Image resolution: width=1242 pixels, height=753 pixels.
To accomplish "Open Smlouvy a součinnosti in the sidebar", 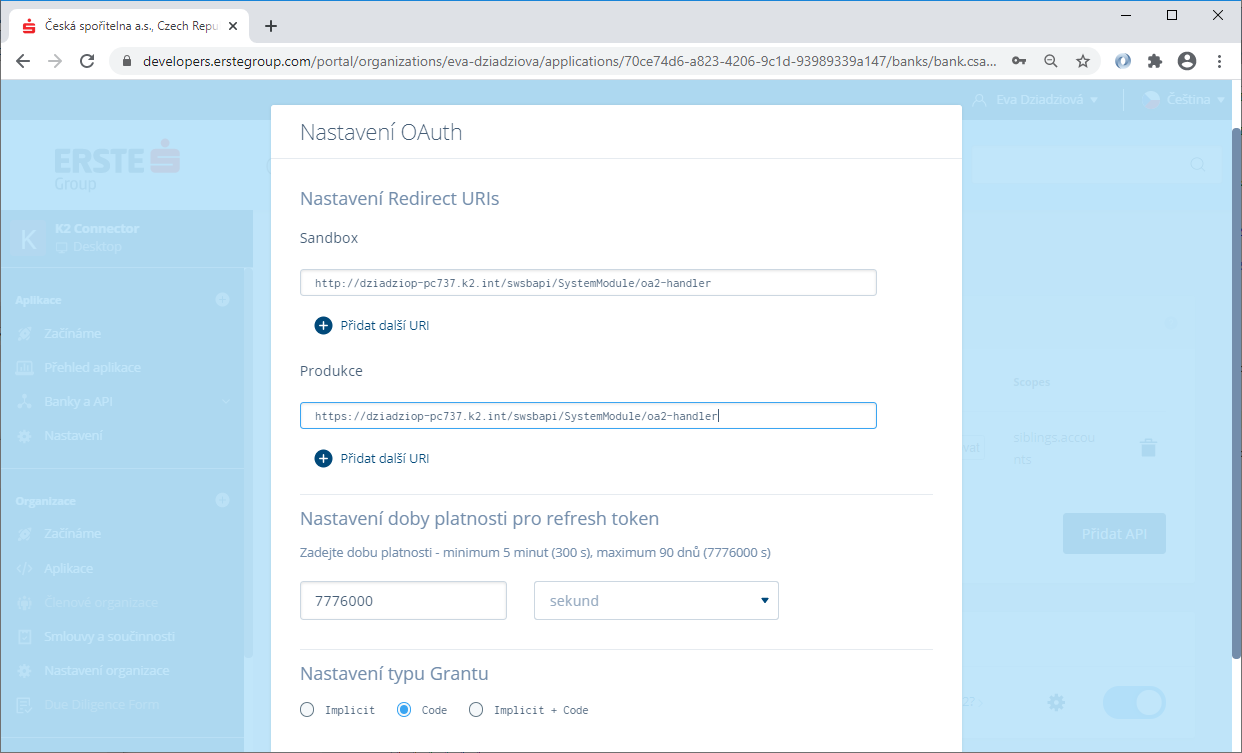I will (x=109, y=636).
